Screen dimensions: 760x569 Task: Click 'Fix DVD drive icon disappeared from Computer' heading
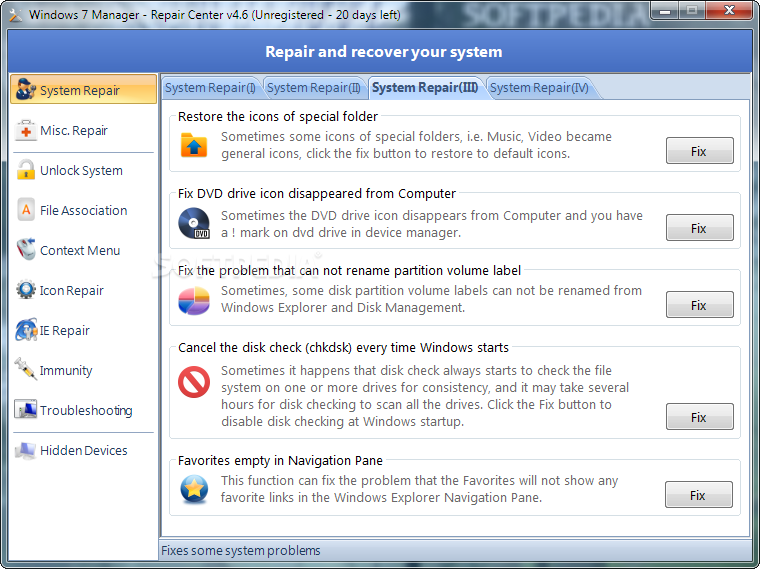coord(317,193)
